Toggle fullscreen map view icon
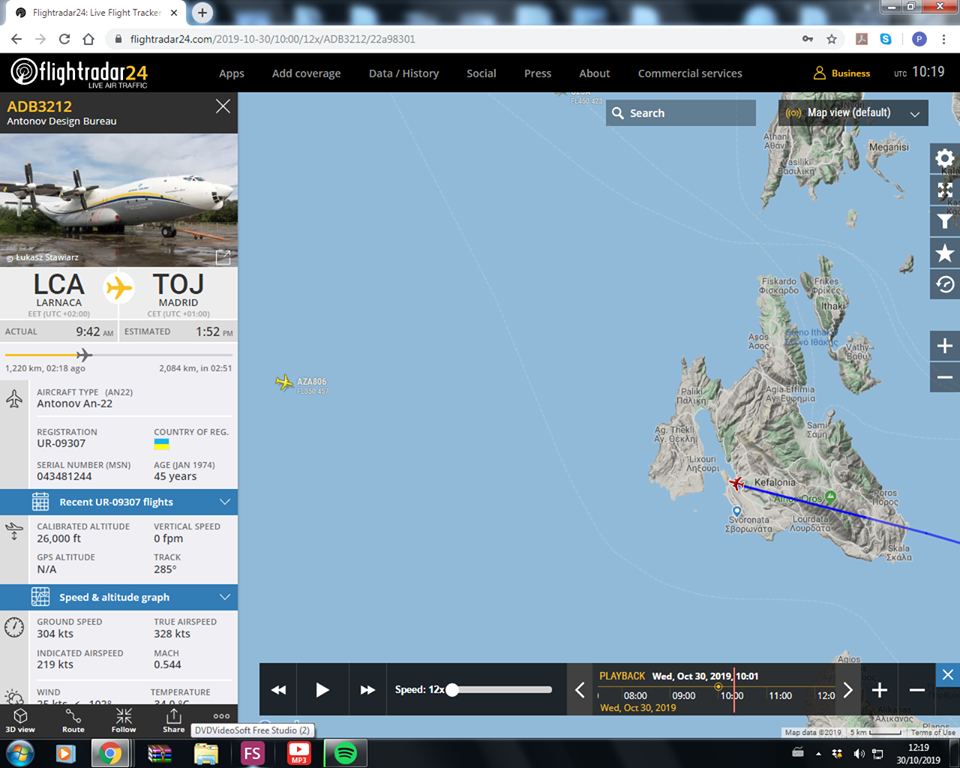This screenshot has width=960, height=768. [x=945, y=190]
